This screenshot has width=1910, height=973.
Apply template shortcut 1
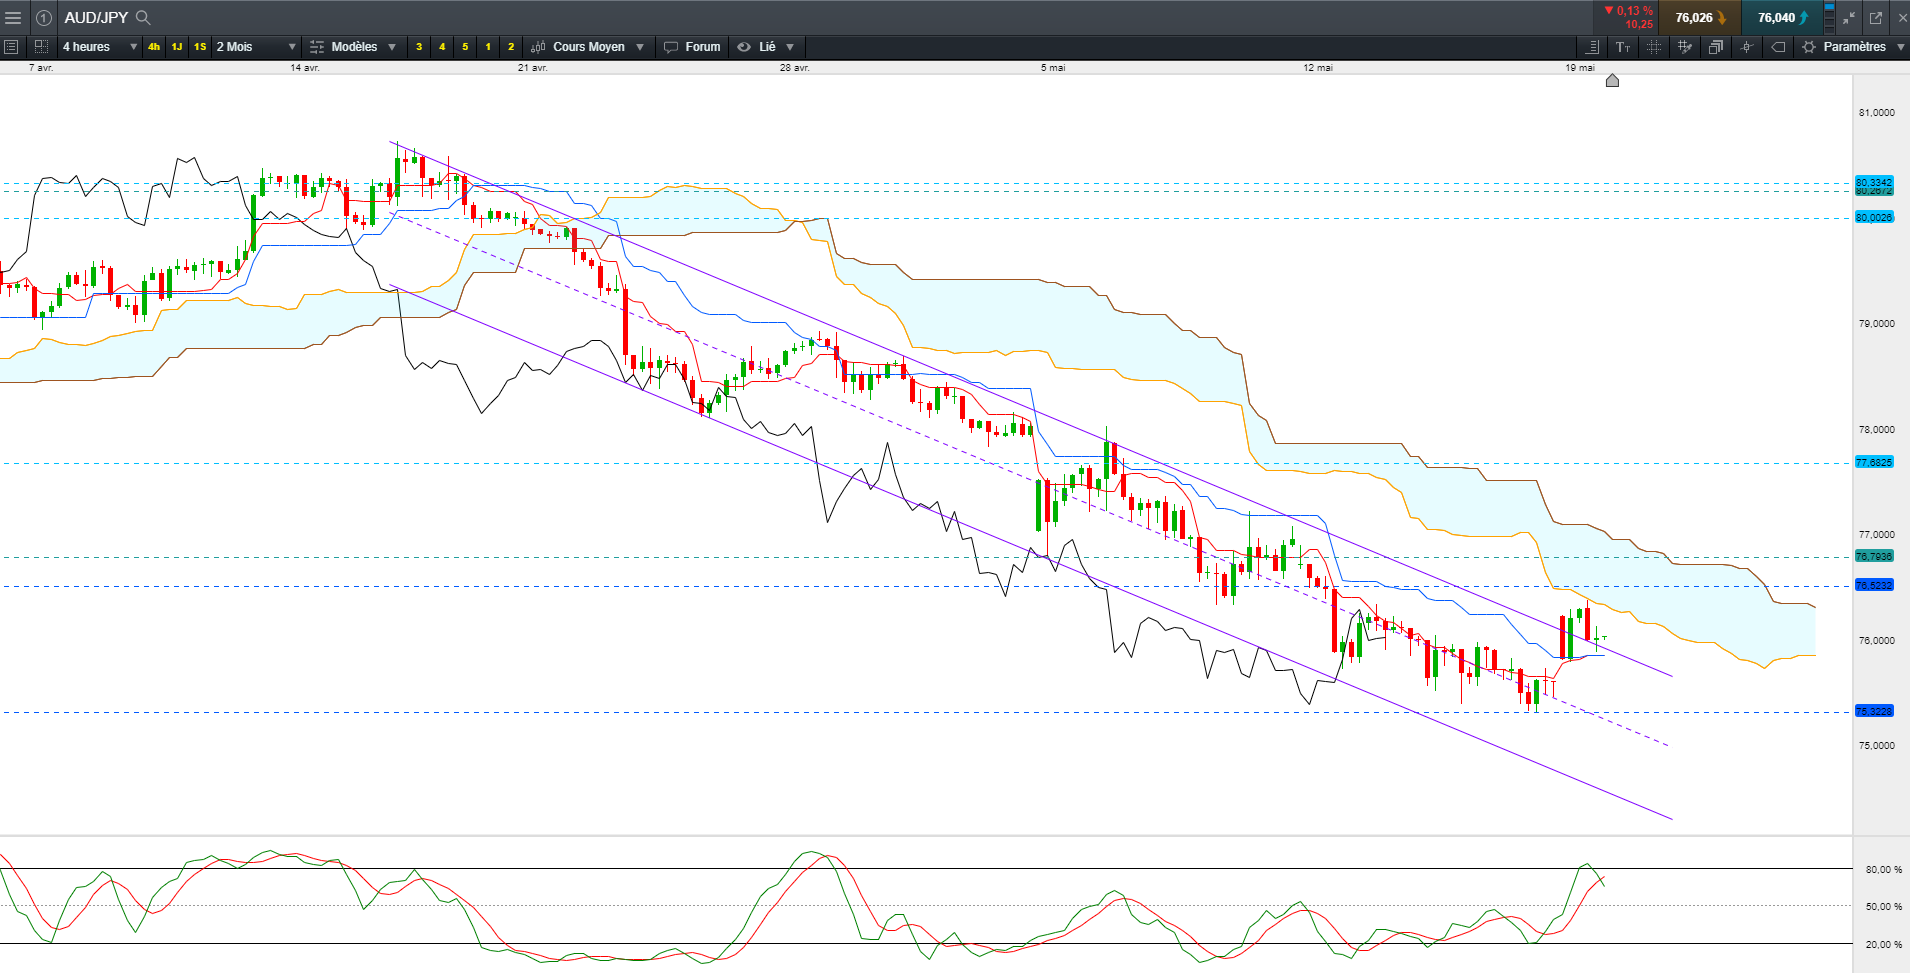tap(488, 47)
